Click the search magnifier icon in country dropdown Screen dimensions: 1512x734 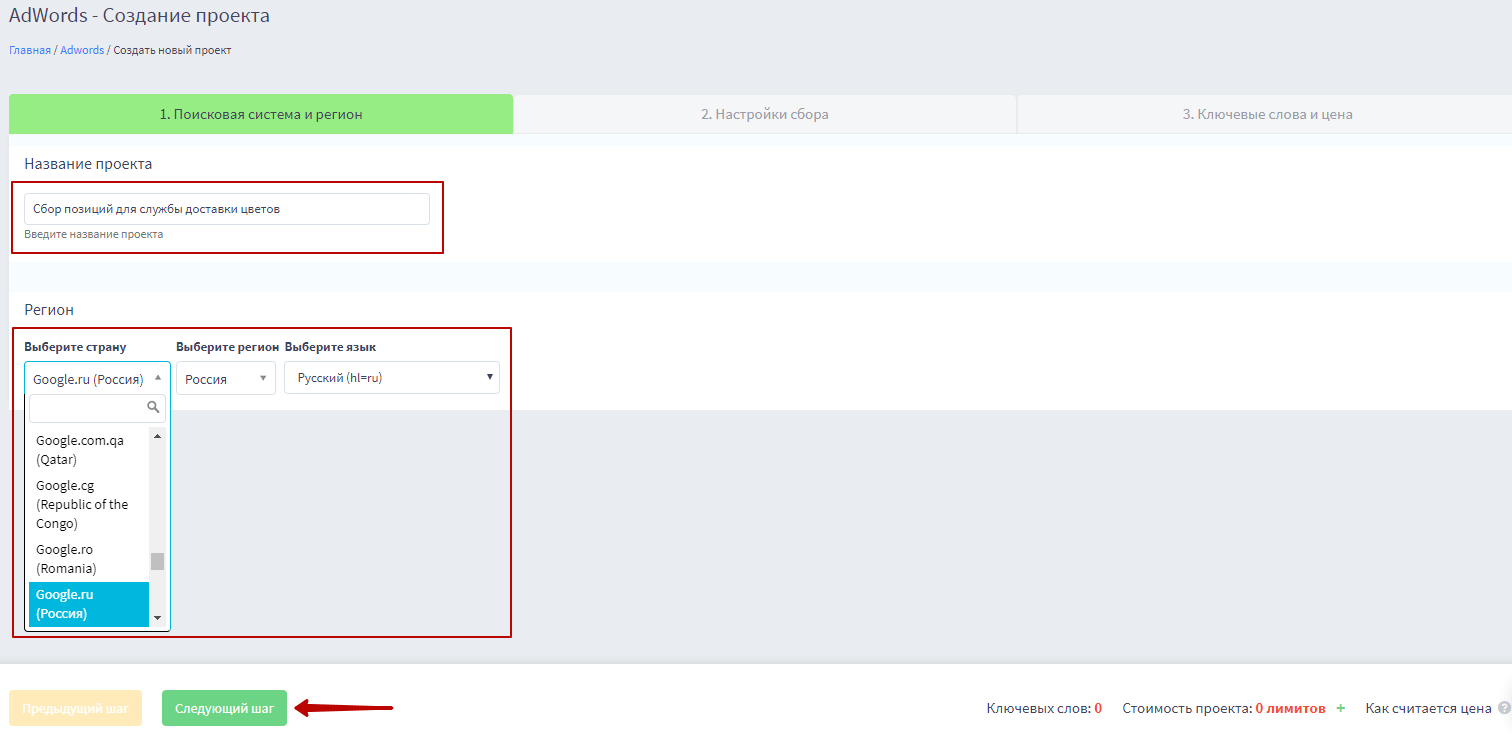[x=153, y=407]
